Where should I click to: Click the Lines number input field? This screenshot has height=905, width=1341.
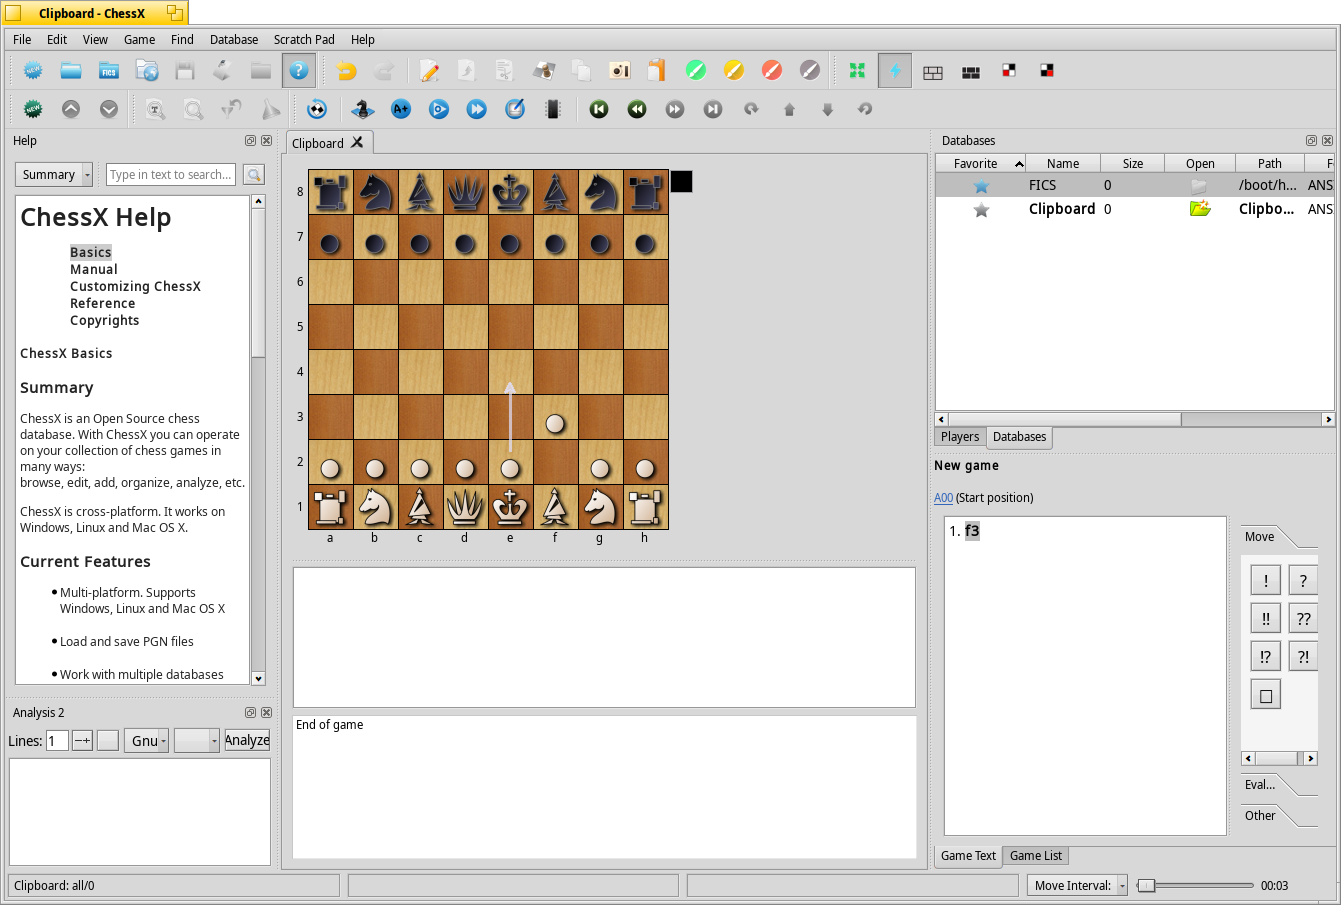point(57,741)
